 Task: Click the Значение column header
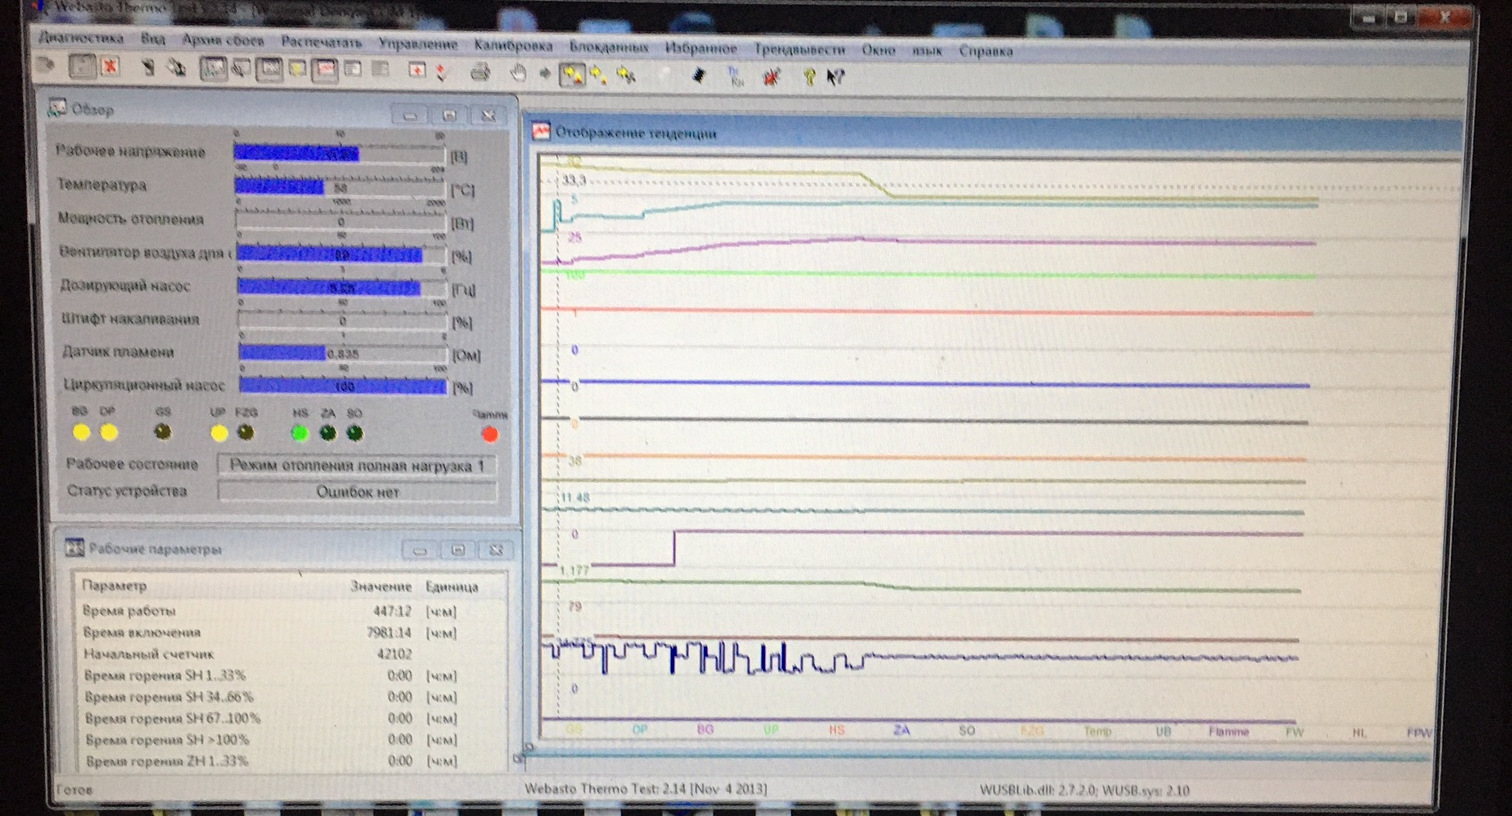pyautogui.click(x=381, y=586)
